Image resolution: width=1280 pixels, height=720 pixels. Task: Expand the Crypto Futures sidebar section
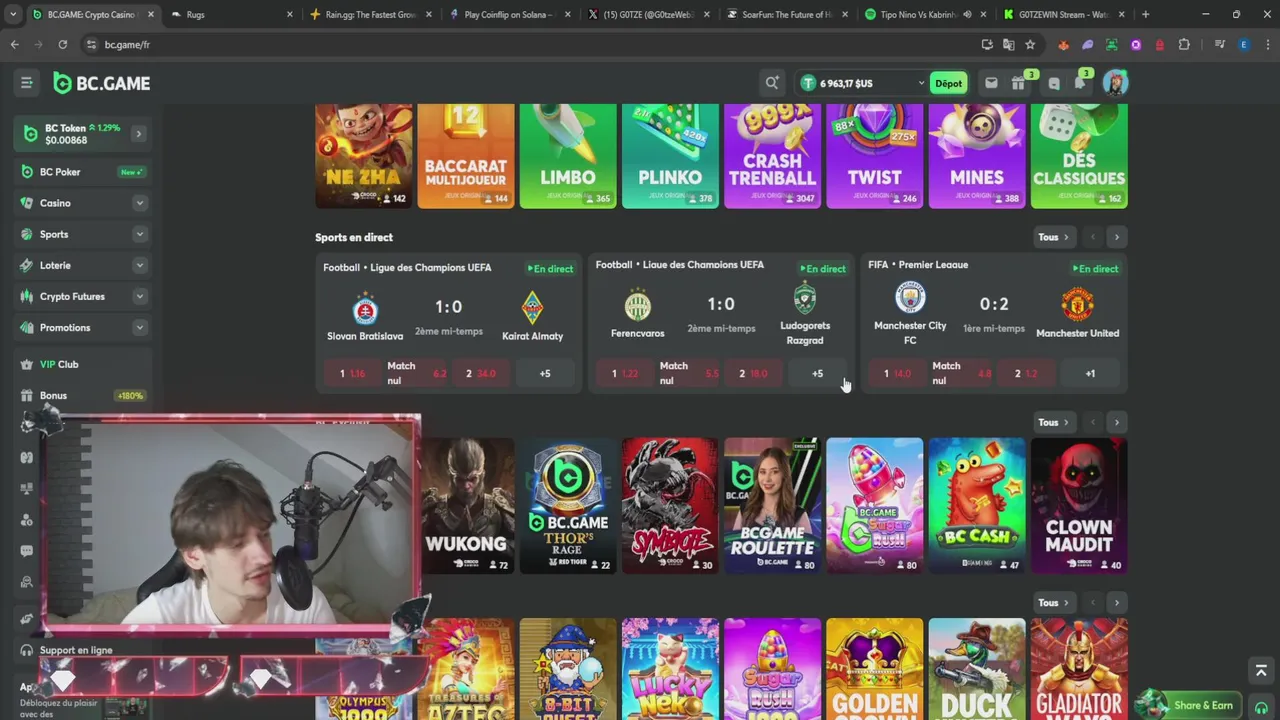[x=139, y=296]
